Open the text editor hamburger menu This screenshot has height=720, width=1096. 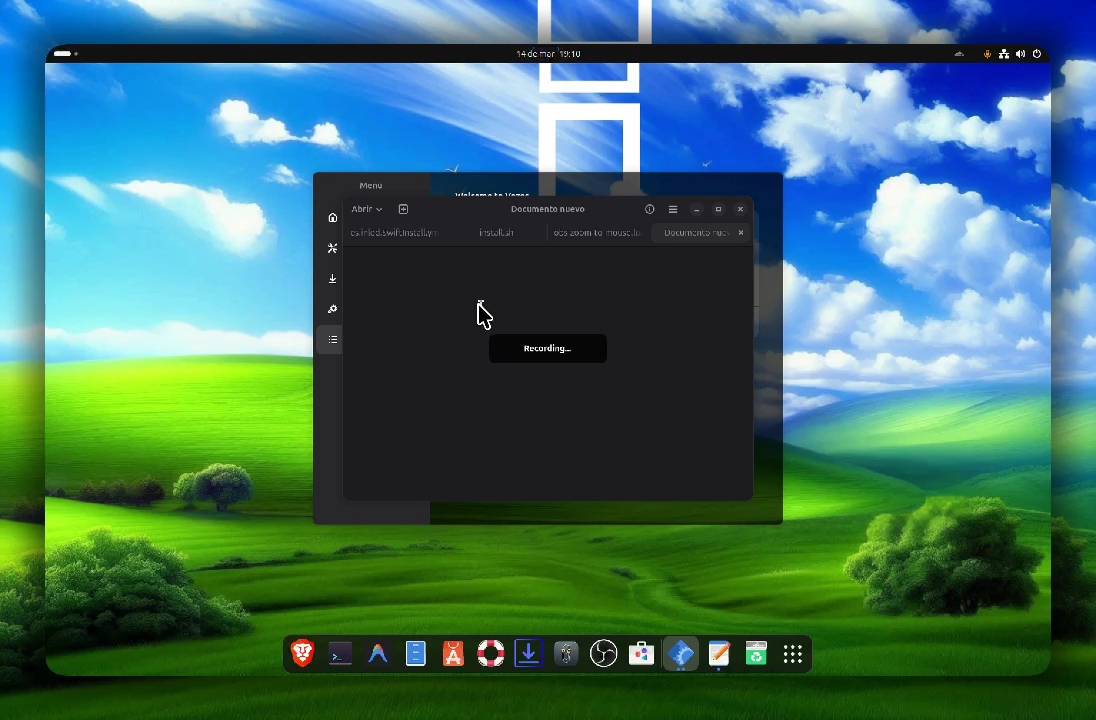[x=672, y=209]
